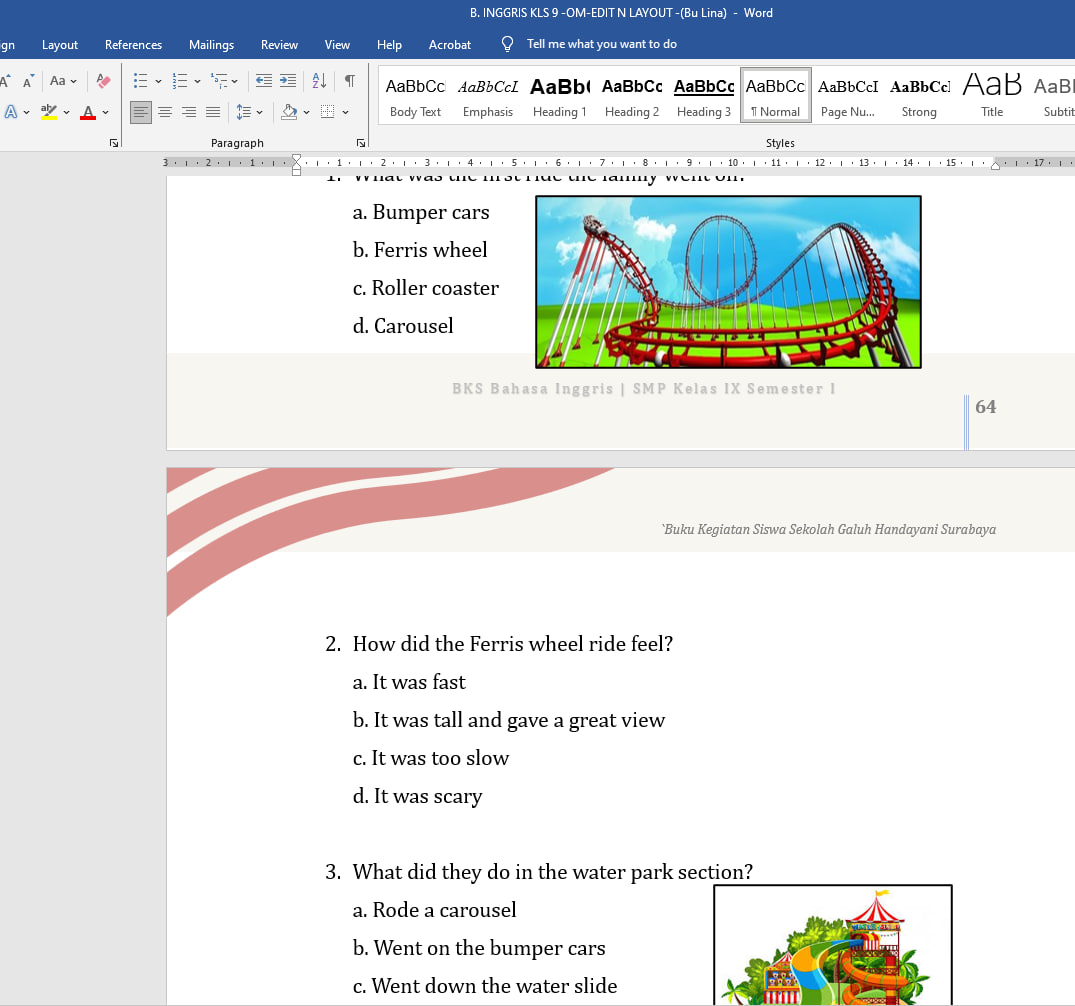The image size is (1075, 1006).
Task: Click the Tell me what you want to do box
Action: [x=601, y=44]
